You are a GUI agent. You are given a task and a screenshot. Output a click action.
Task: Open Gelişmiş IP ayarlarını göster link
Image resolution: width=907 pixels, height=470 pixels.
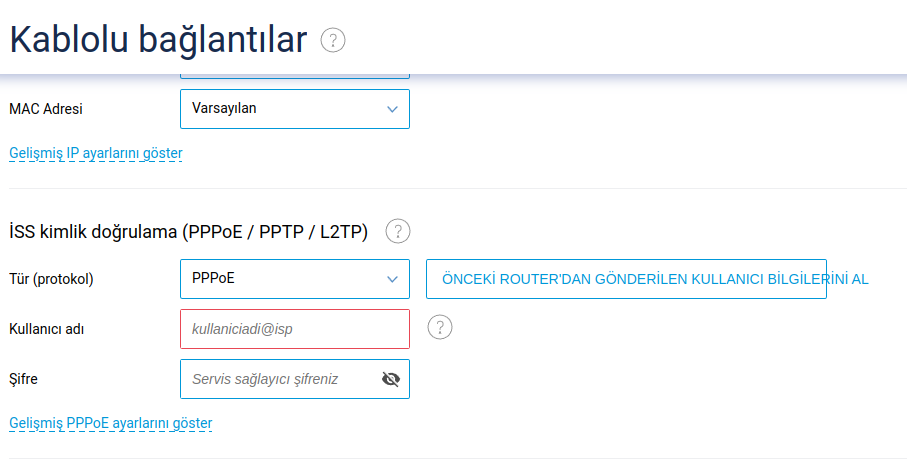click(96, 153)
